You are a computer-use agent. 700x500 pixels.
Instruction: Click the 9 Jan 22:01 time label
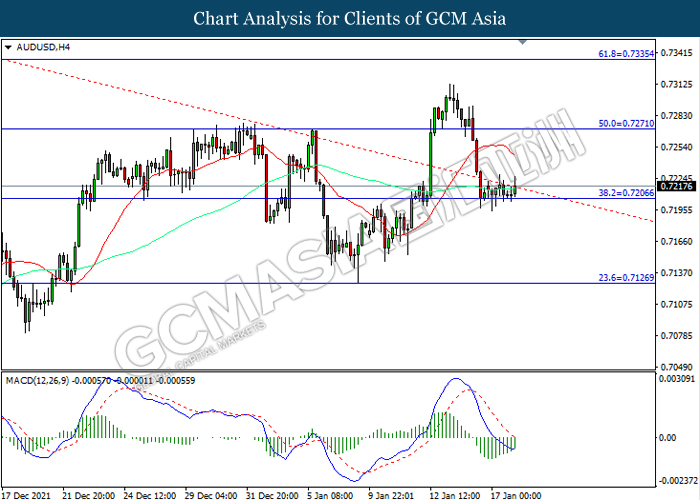click(x=391, y=495)
